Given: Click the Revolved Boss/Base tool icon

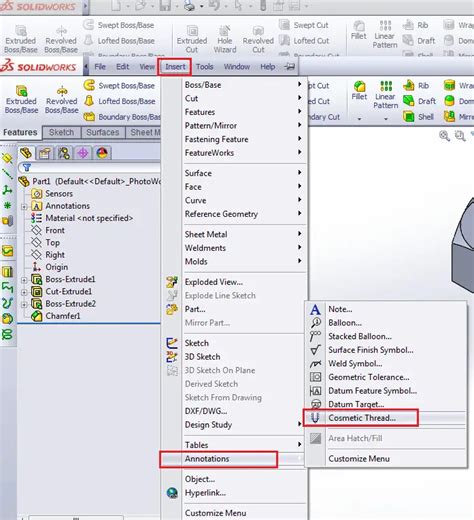Looking at the screenshot, I should tap(62, 91).
